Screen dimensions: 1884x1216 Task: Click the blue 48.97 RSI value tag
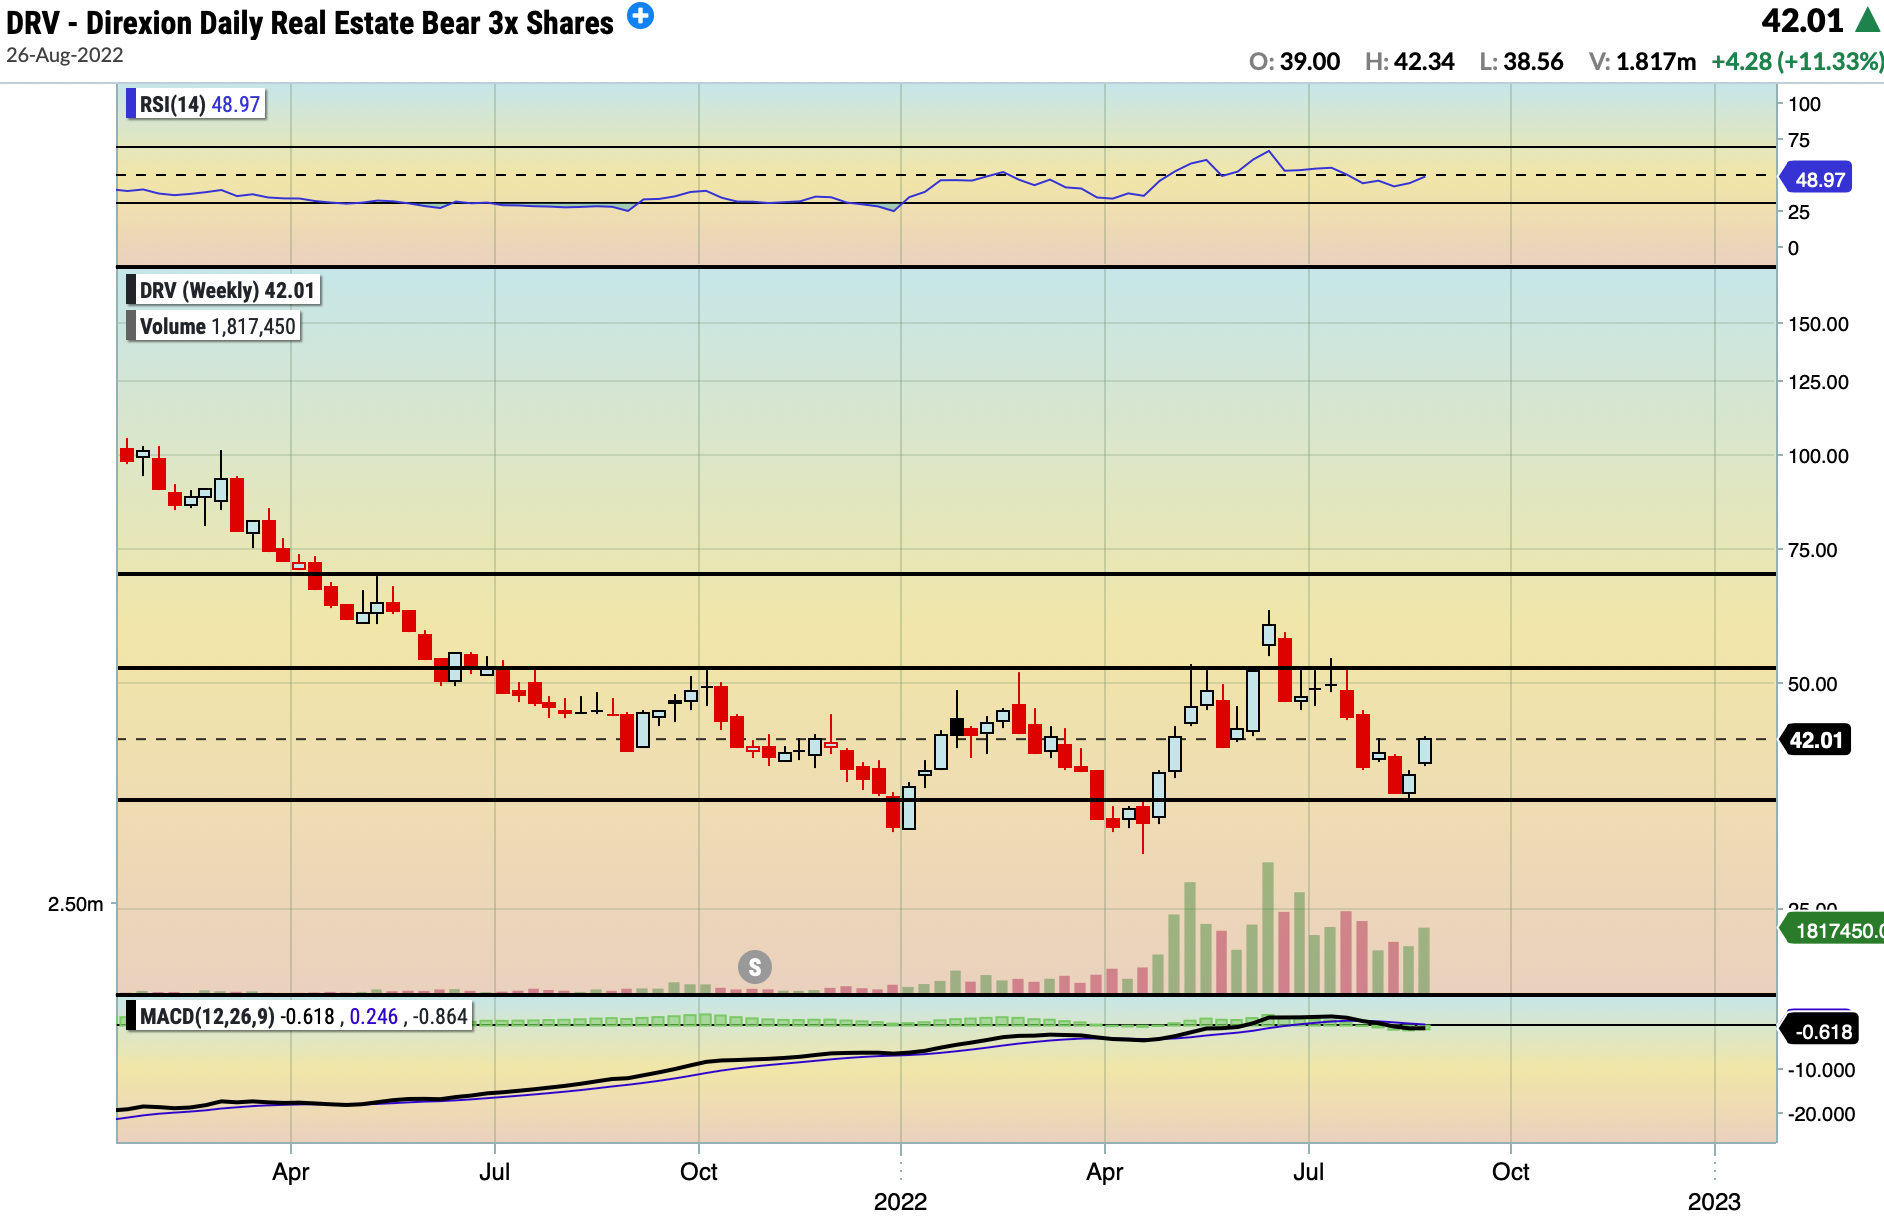click(1818, 179)
